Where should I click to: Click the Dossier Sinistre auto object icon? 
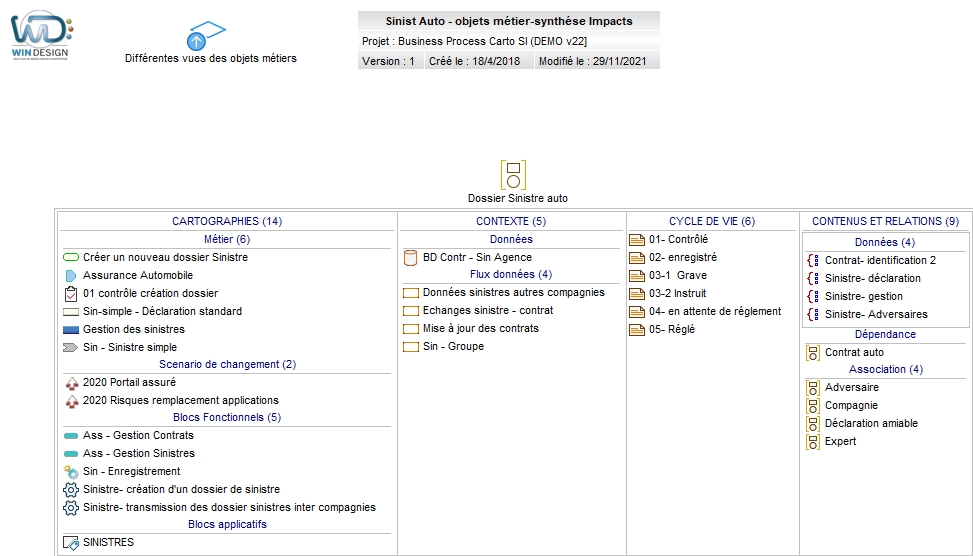[x=513, y=175]
